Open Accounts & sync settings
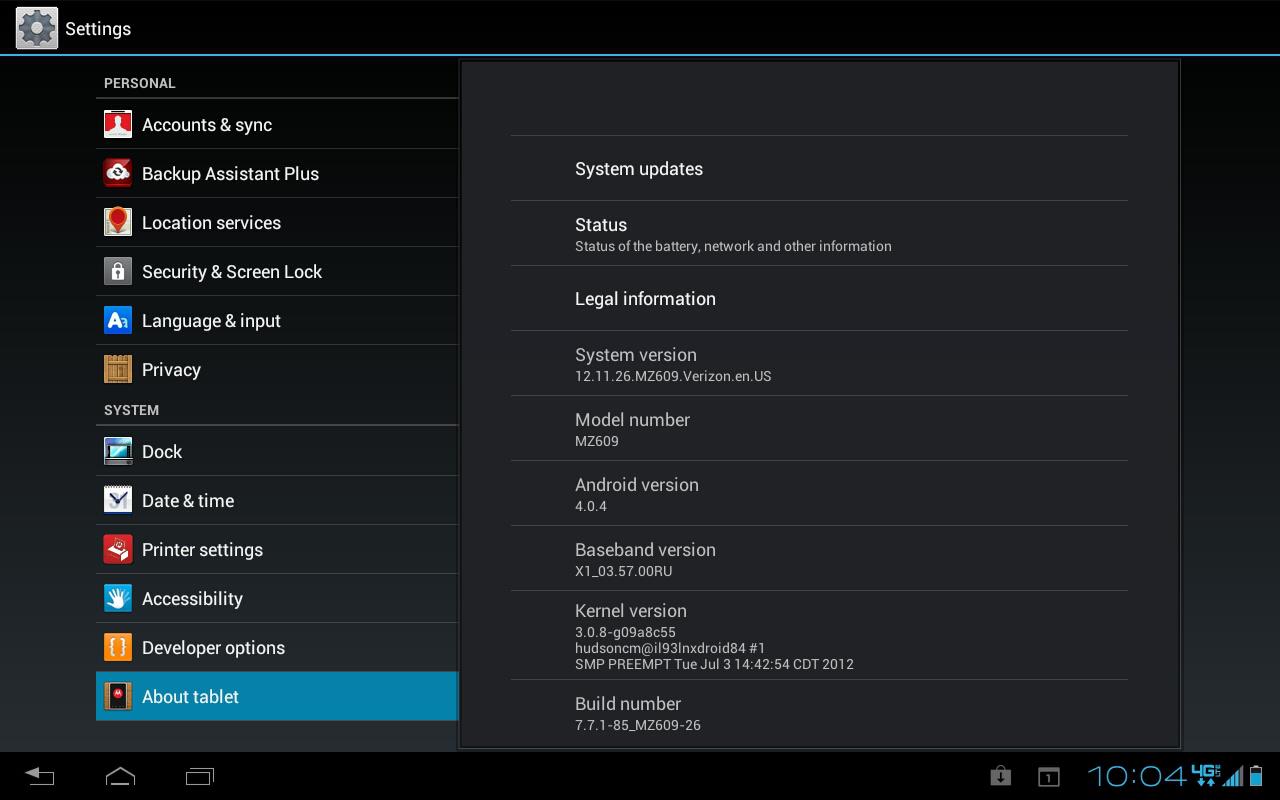Viewport: 1280px width, 800px height. tap(277, 124)
